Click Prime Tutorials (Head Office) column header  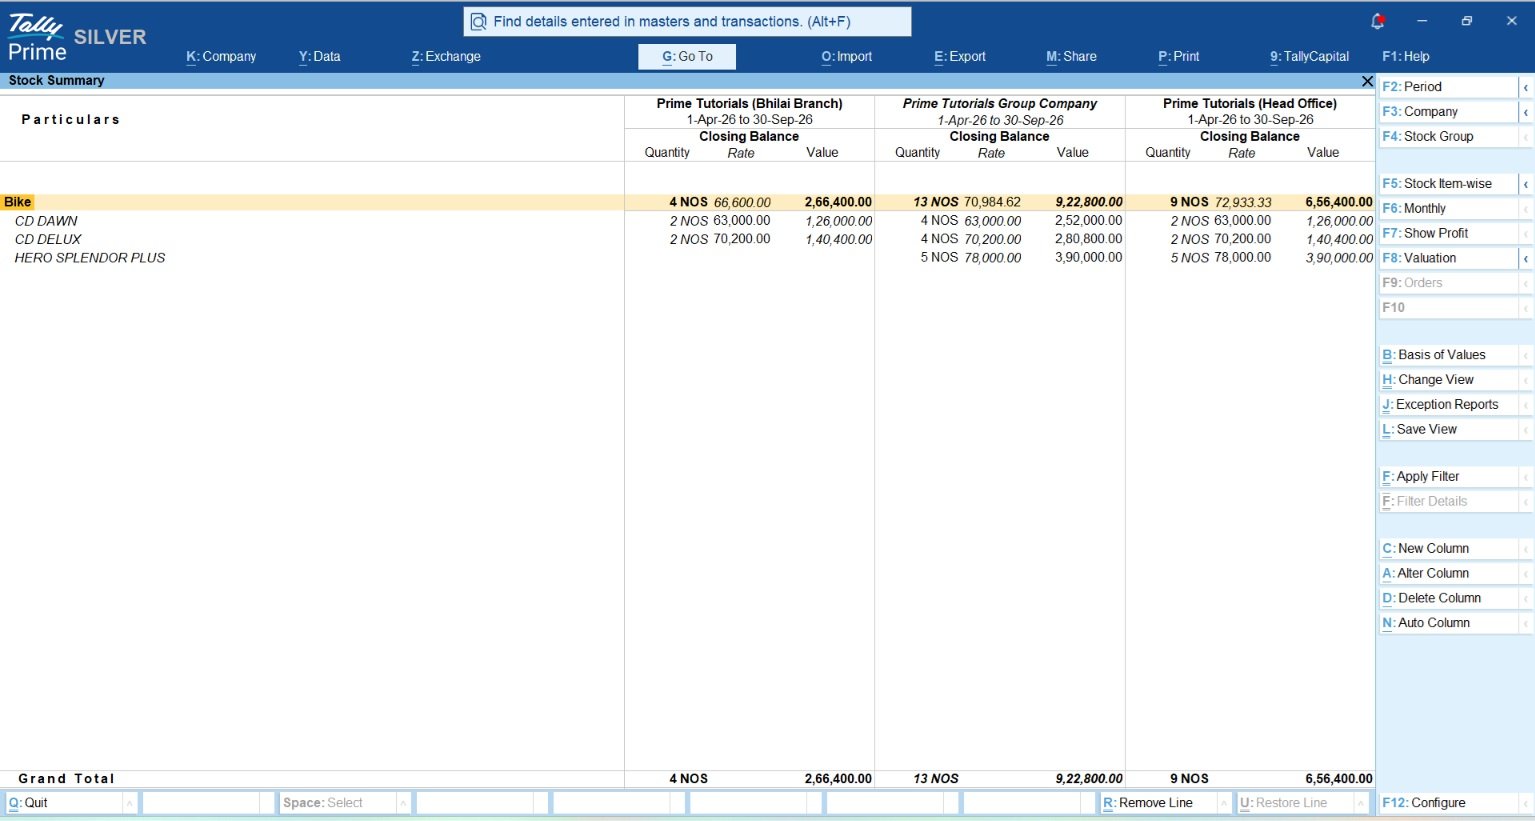1250,103
